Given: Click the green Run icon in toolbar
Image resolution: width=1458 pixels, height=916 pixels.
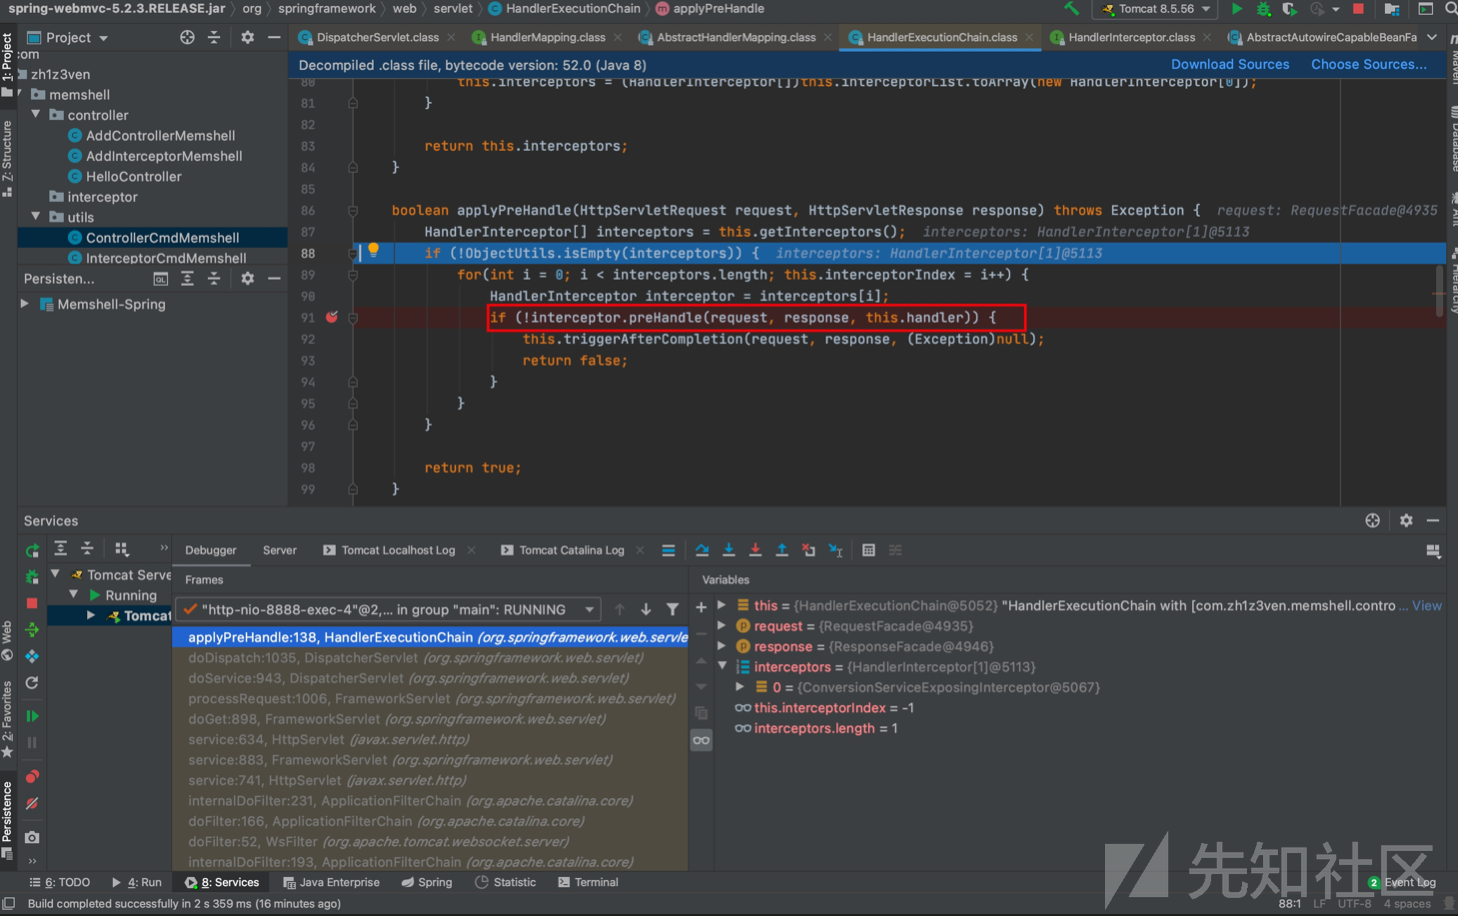Looking at the screenshot, I should (x=1237, y=9).
